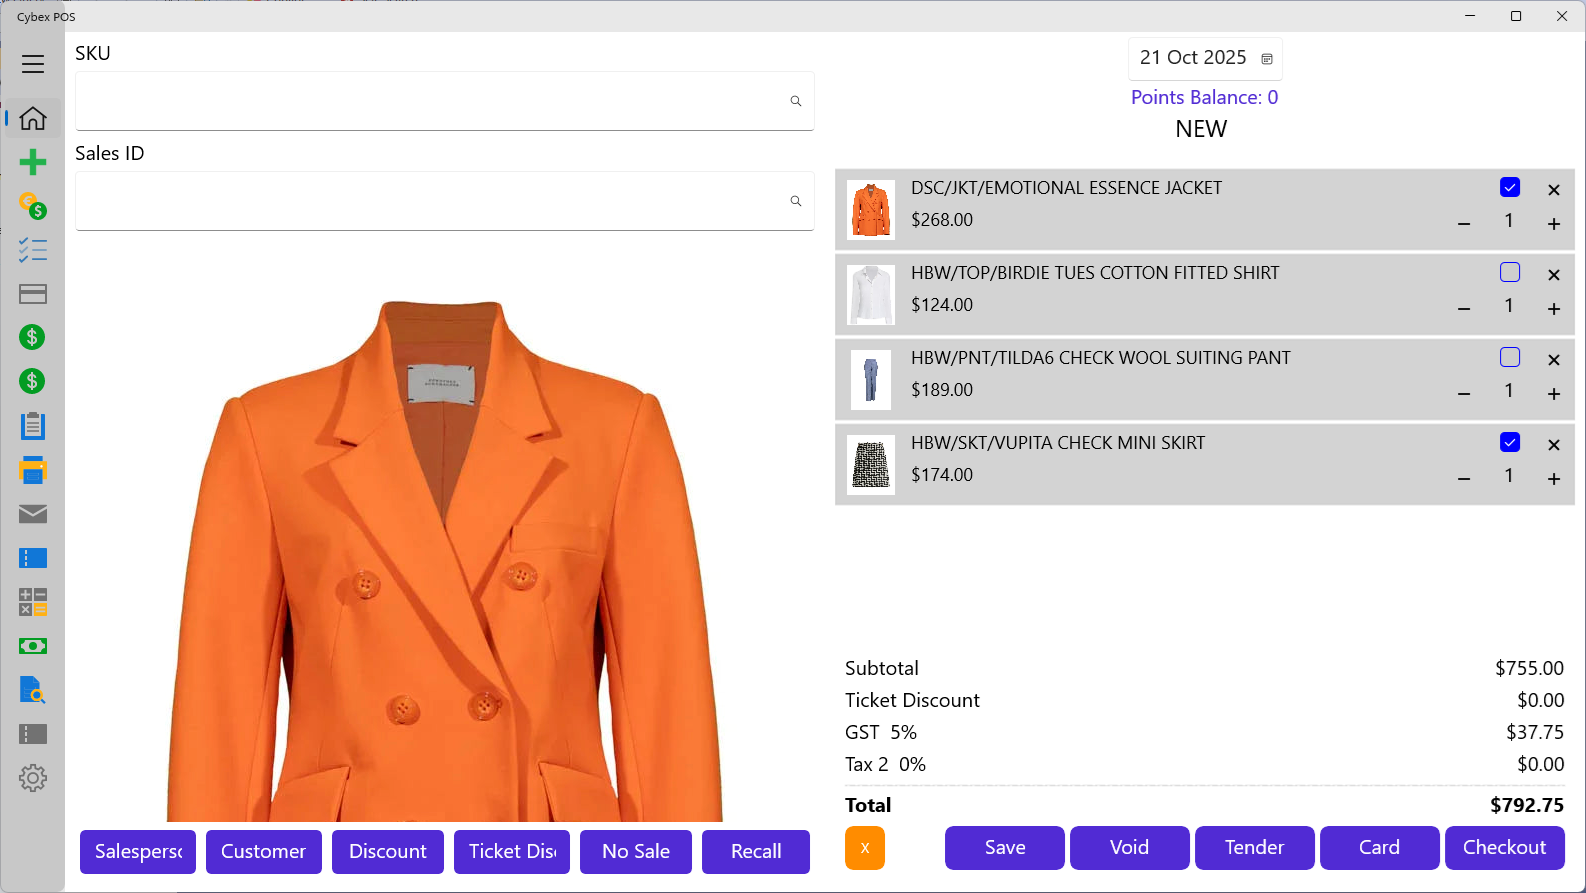Open the document search sidebar icon

tap(33, 690)
